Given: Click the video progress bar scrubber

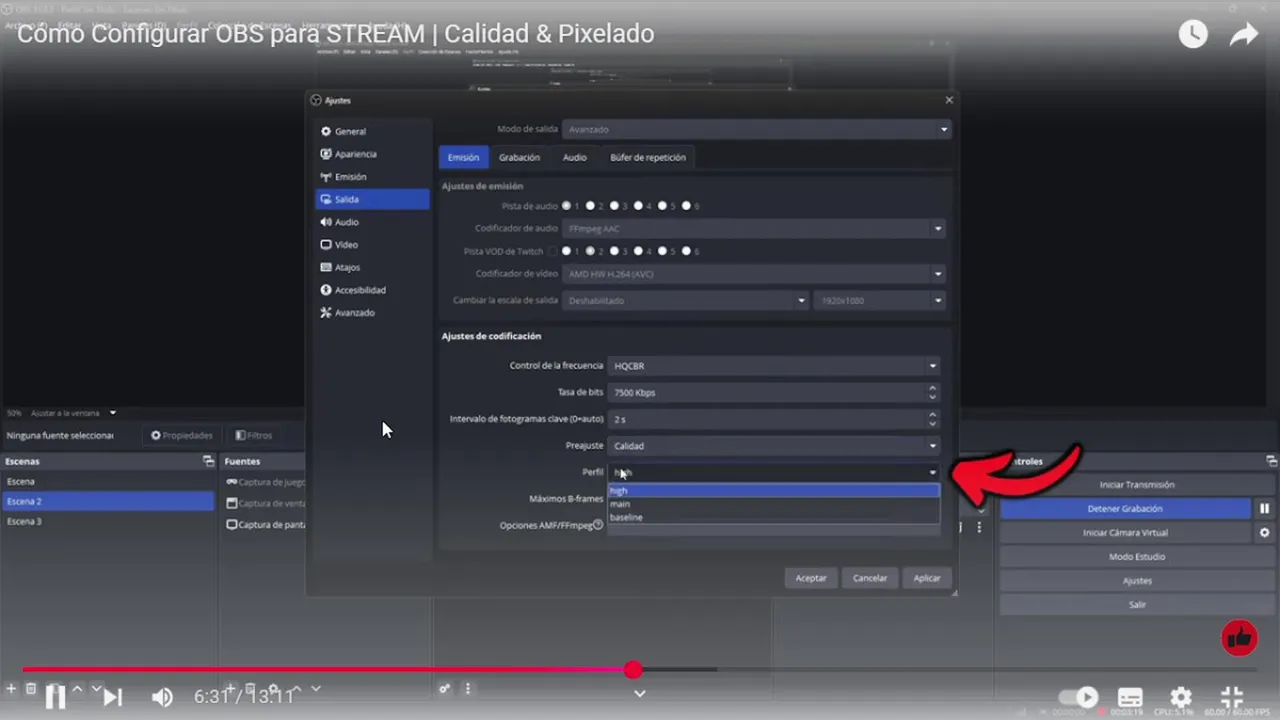Looking at the screenshot, I should [633, 670].
